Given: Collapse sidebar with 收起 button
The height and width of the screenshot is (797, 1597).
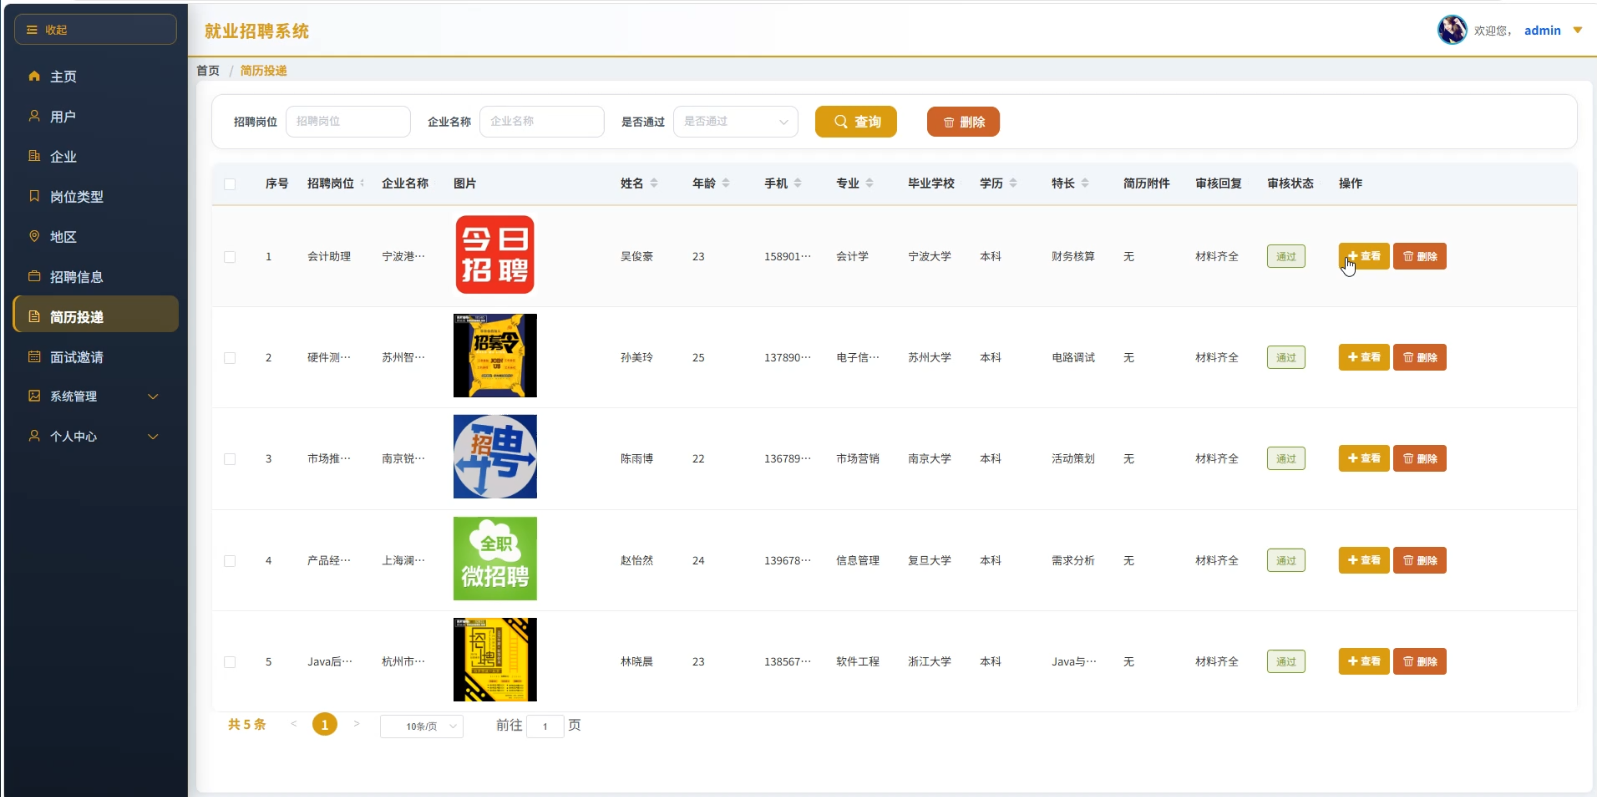Looking at the screenshot, I should pos(95,30).
